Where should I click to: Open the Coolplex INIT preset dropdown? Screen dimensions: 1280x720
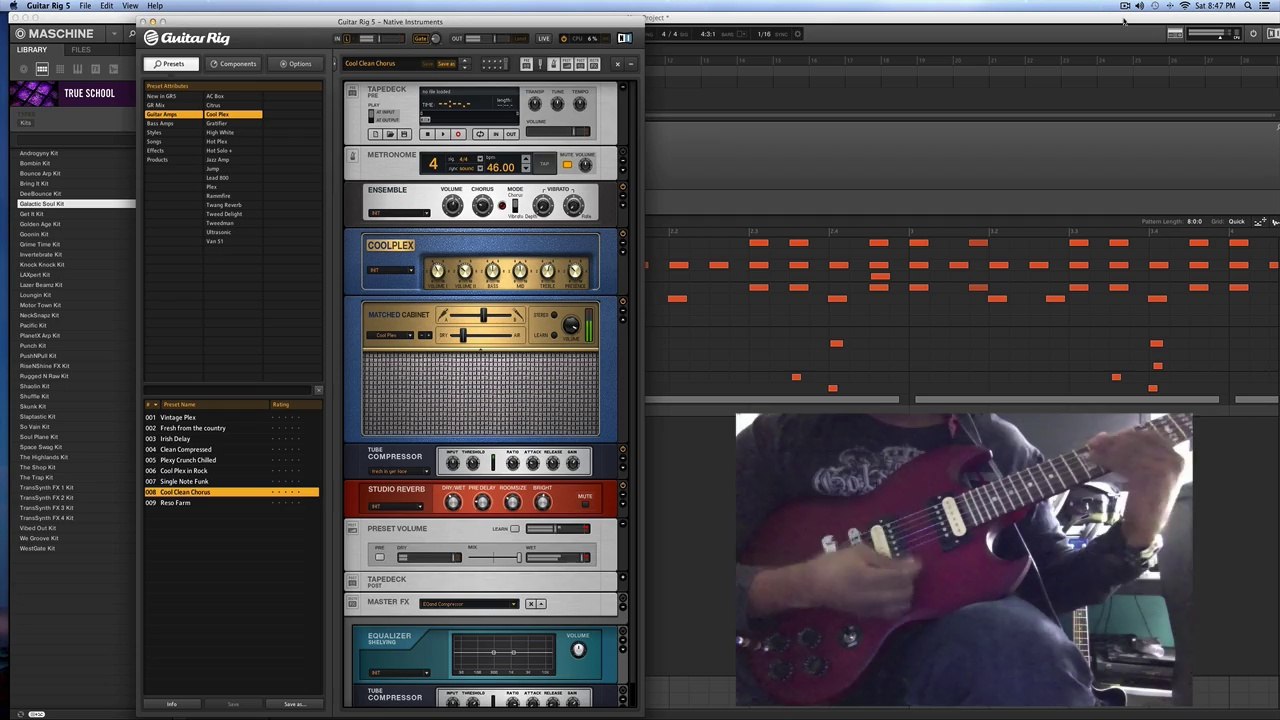pyautogui.click(x=391, y=270)
